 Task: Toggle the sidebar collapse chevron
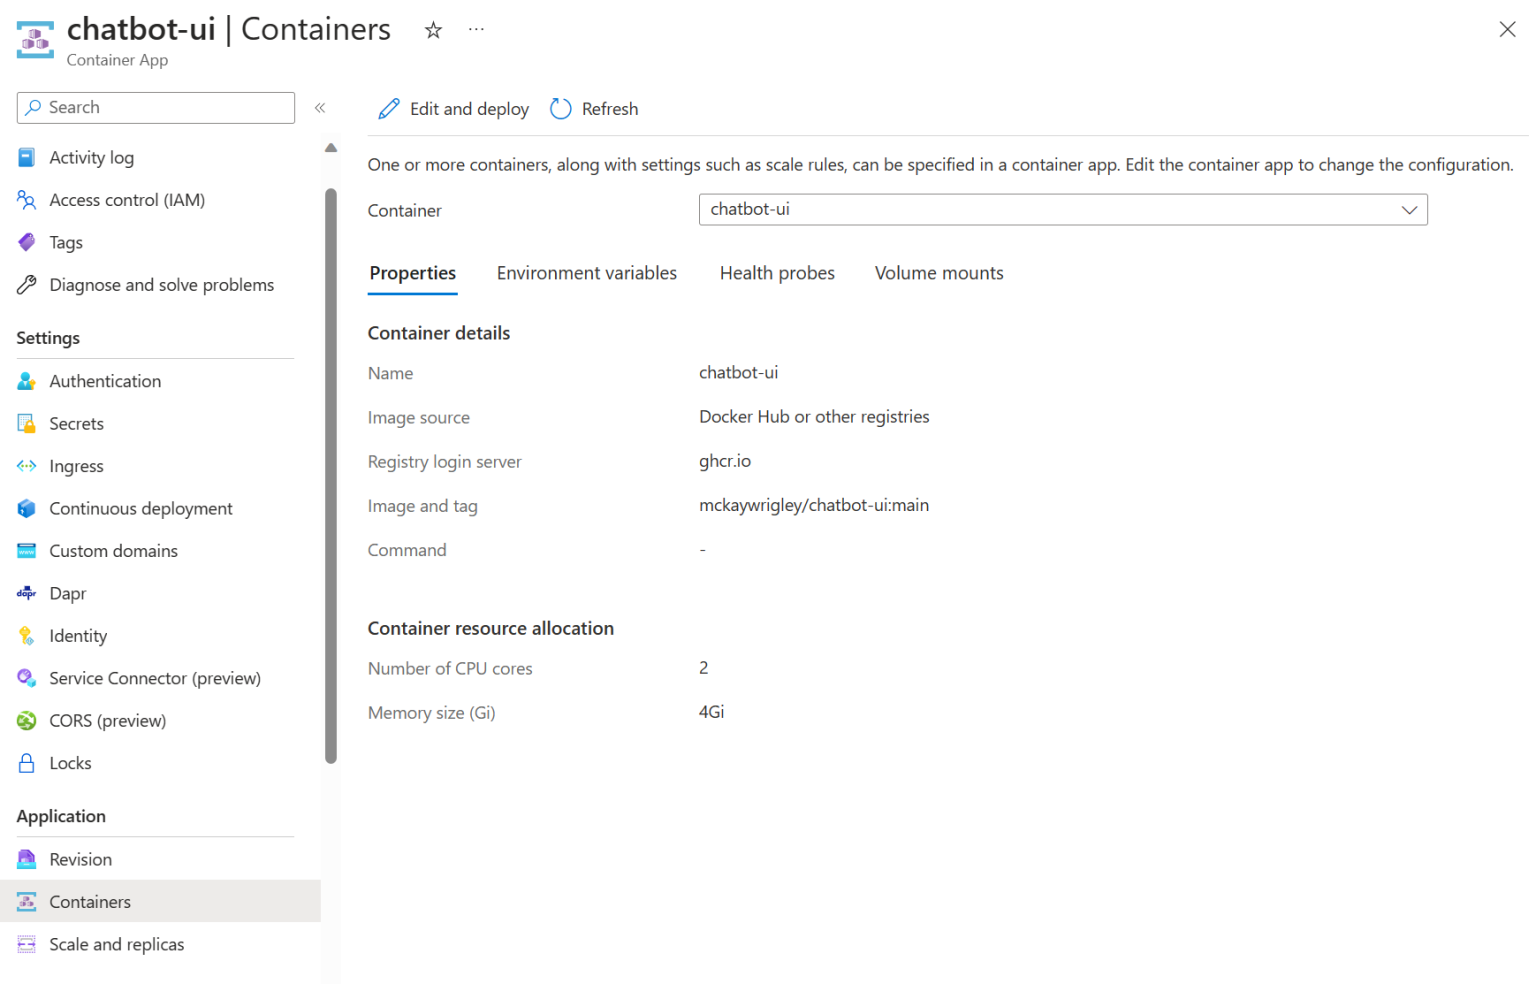coord(321,108)
